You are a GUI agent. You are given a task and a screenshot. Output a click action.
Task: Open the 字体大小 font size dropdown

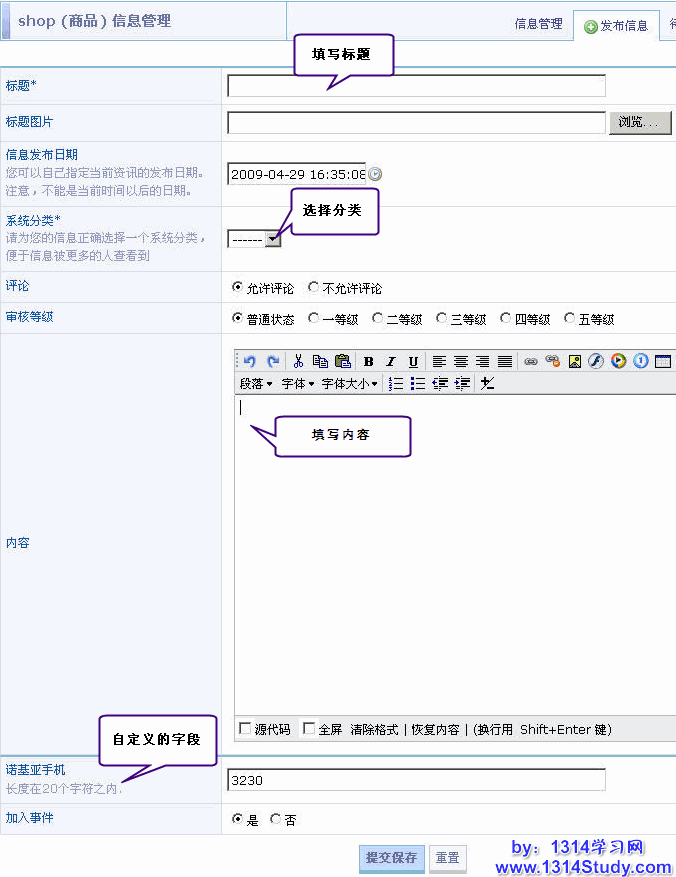click(350, 384)
